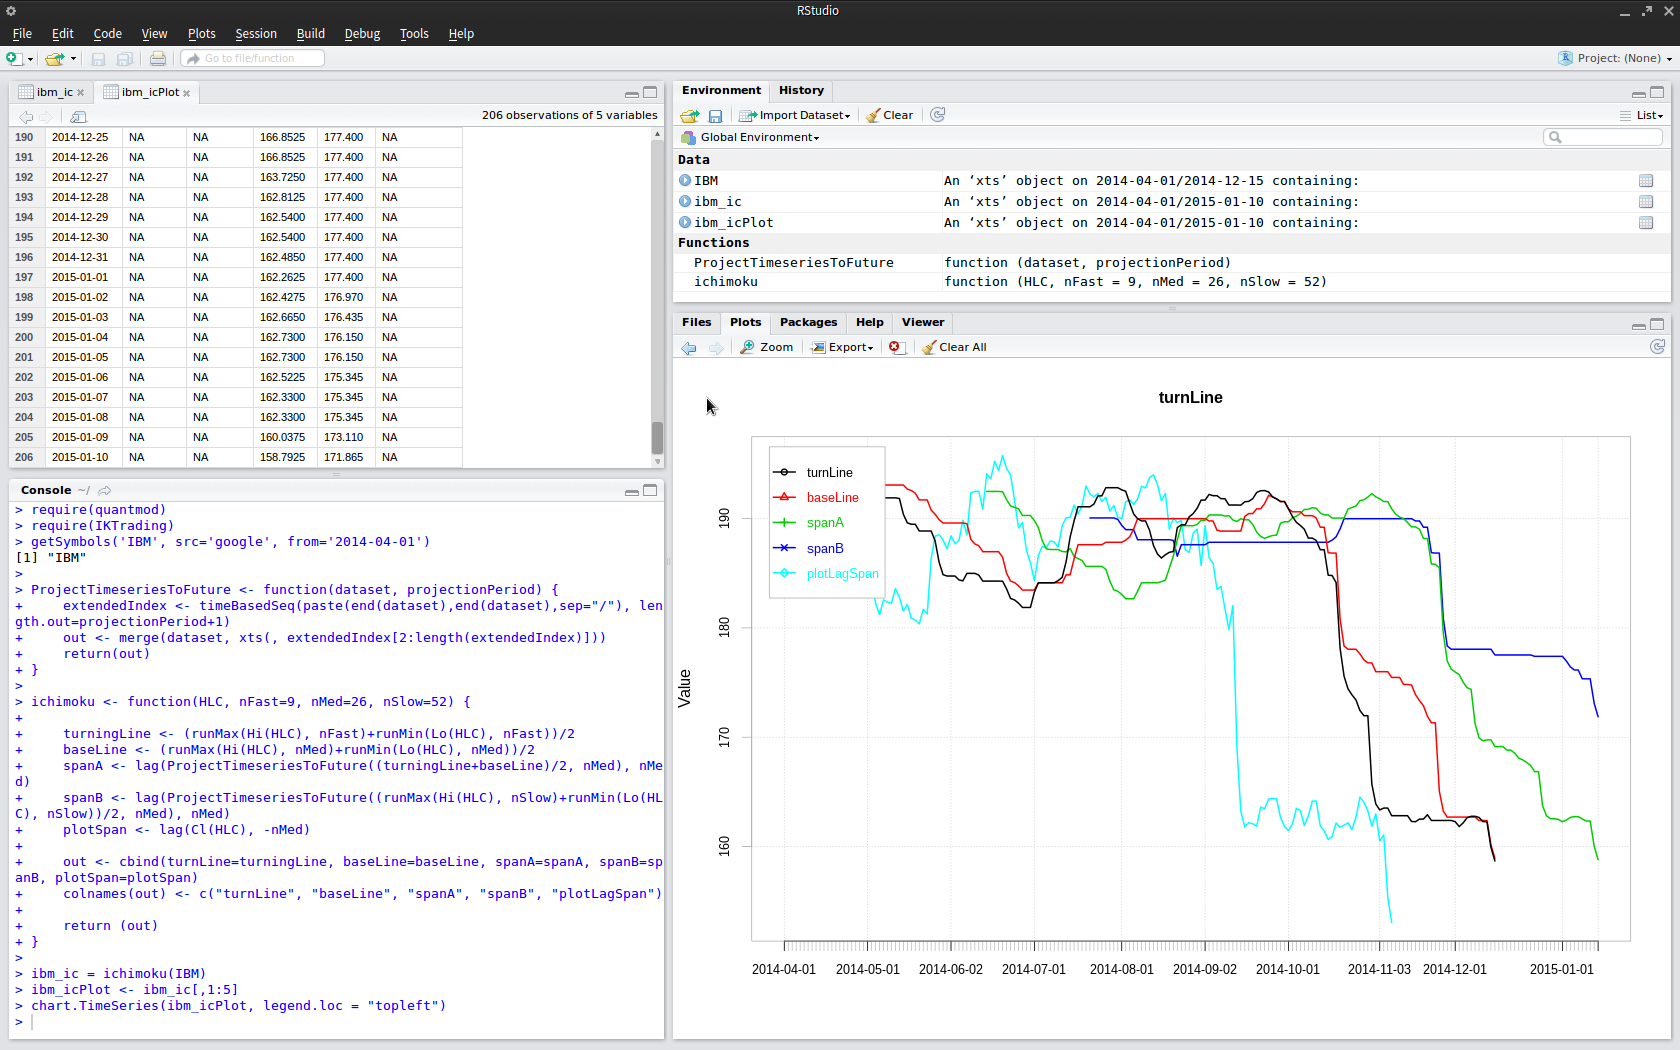Expand the ibm_ic object details
This screenshot has width=1680, height=1050.
[x=685, y=202]
